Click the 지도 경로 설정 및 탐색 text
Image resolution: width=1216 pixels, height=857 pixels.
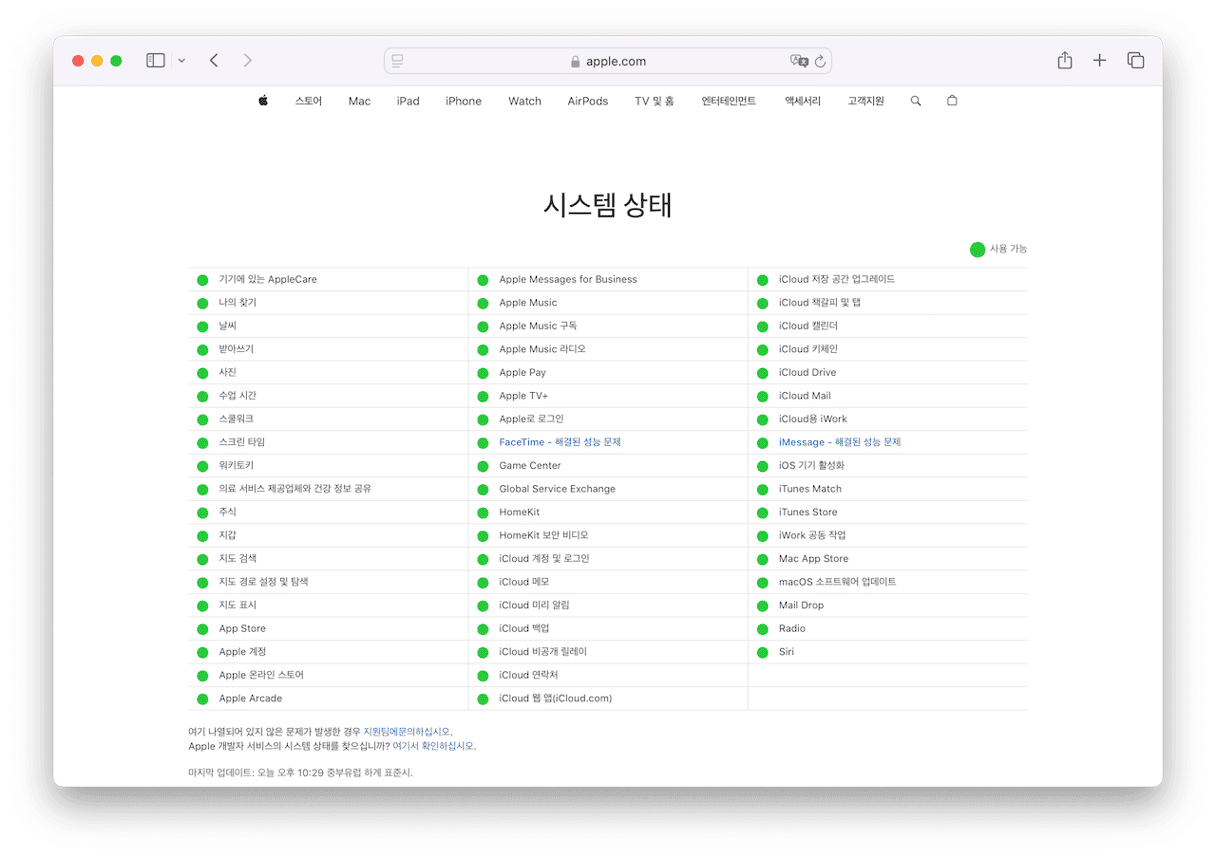(x=264, y=582)
